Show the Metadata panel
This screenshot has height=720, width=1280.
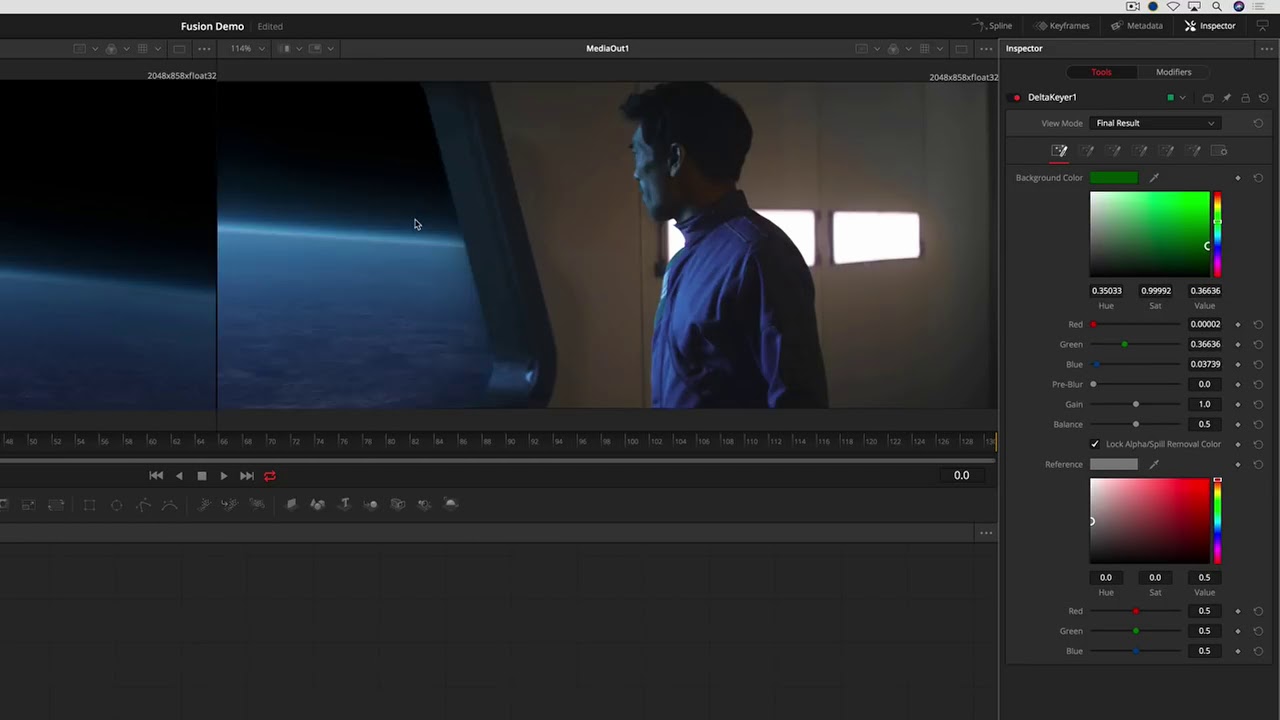coord(1137,26)
